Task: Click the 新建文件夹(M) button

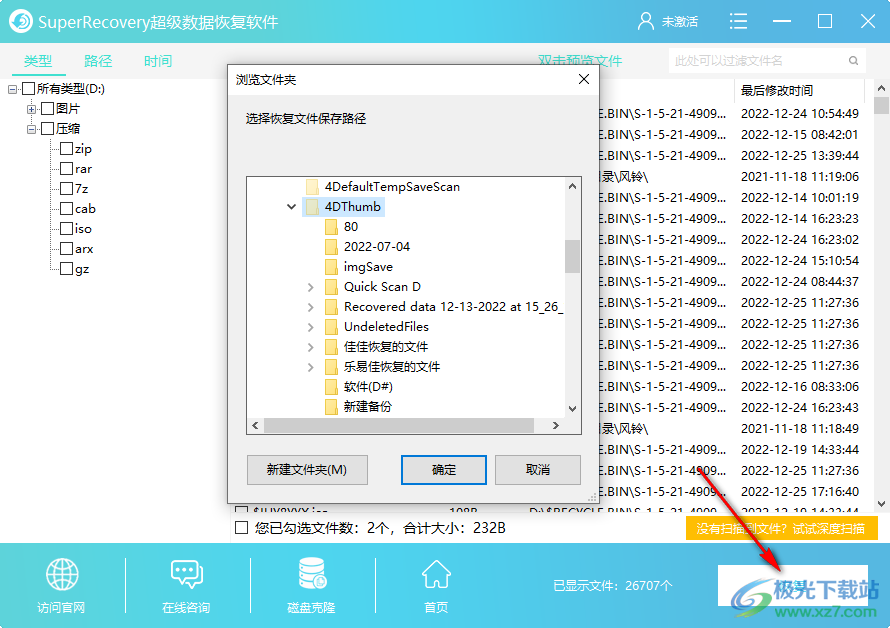Action: click(x=307, y=470)
